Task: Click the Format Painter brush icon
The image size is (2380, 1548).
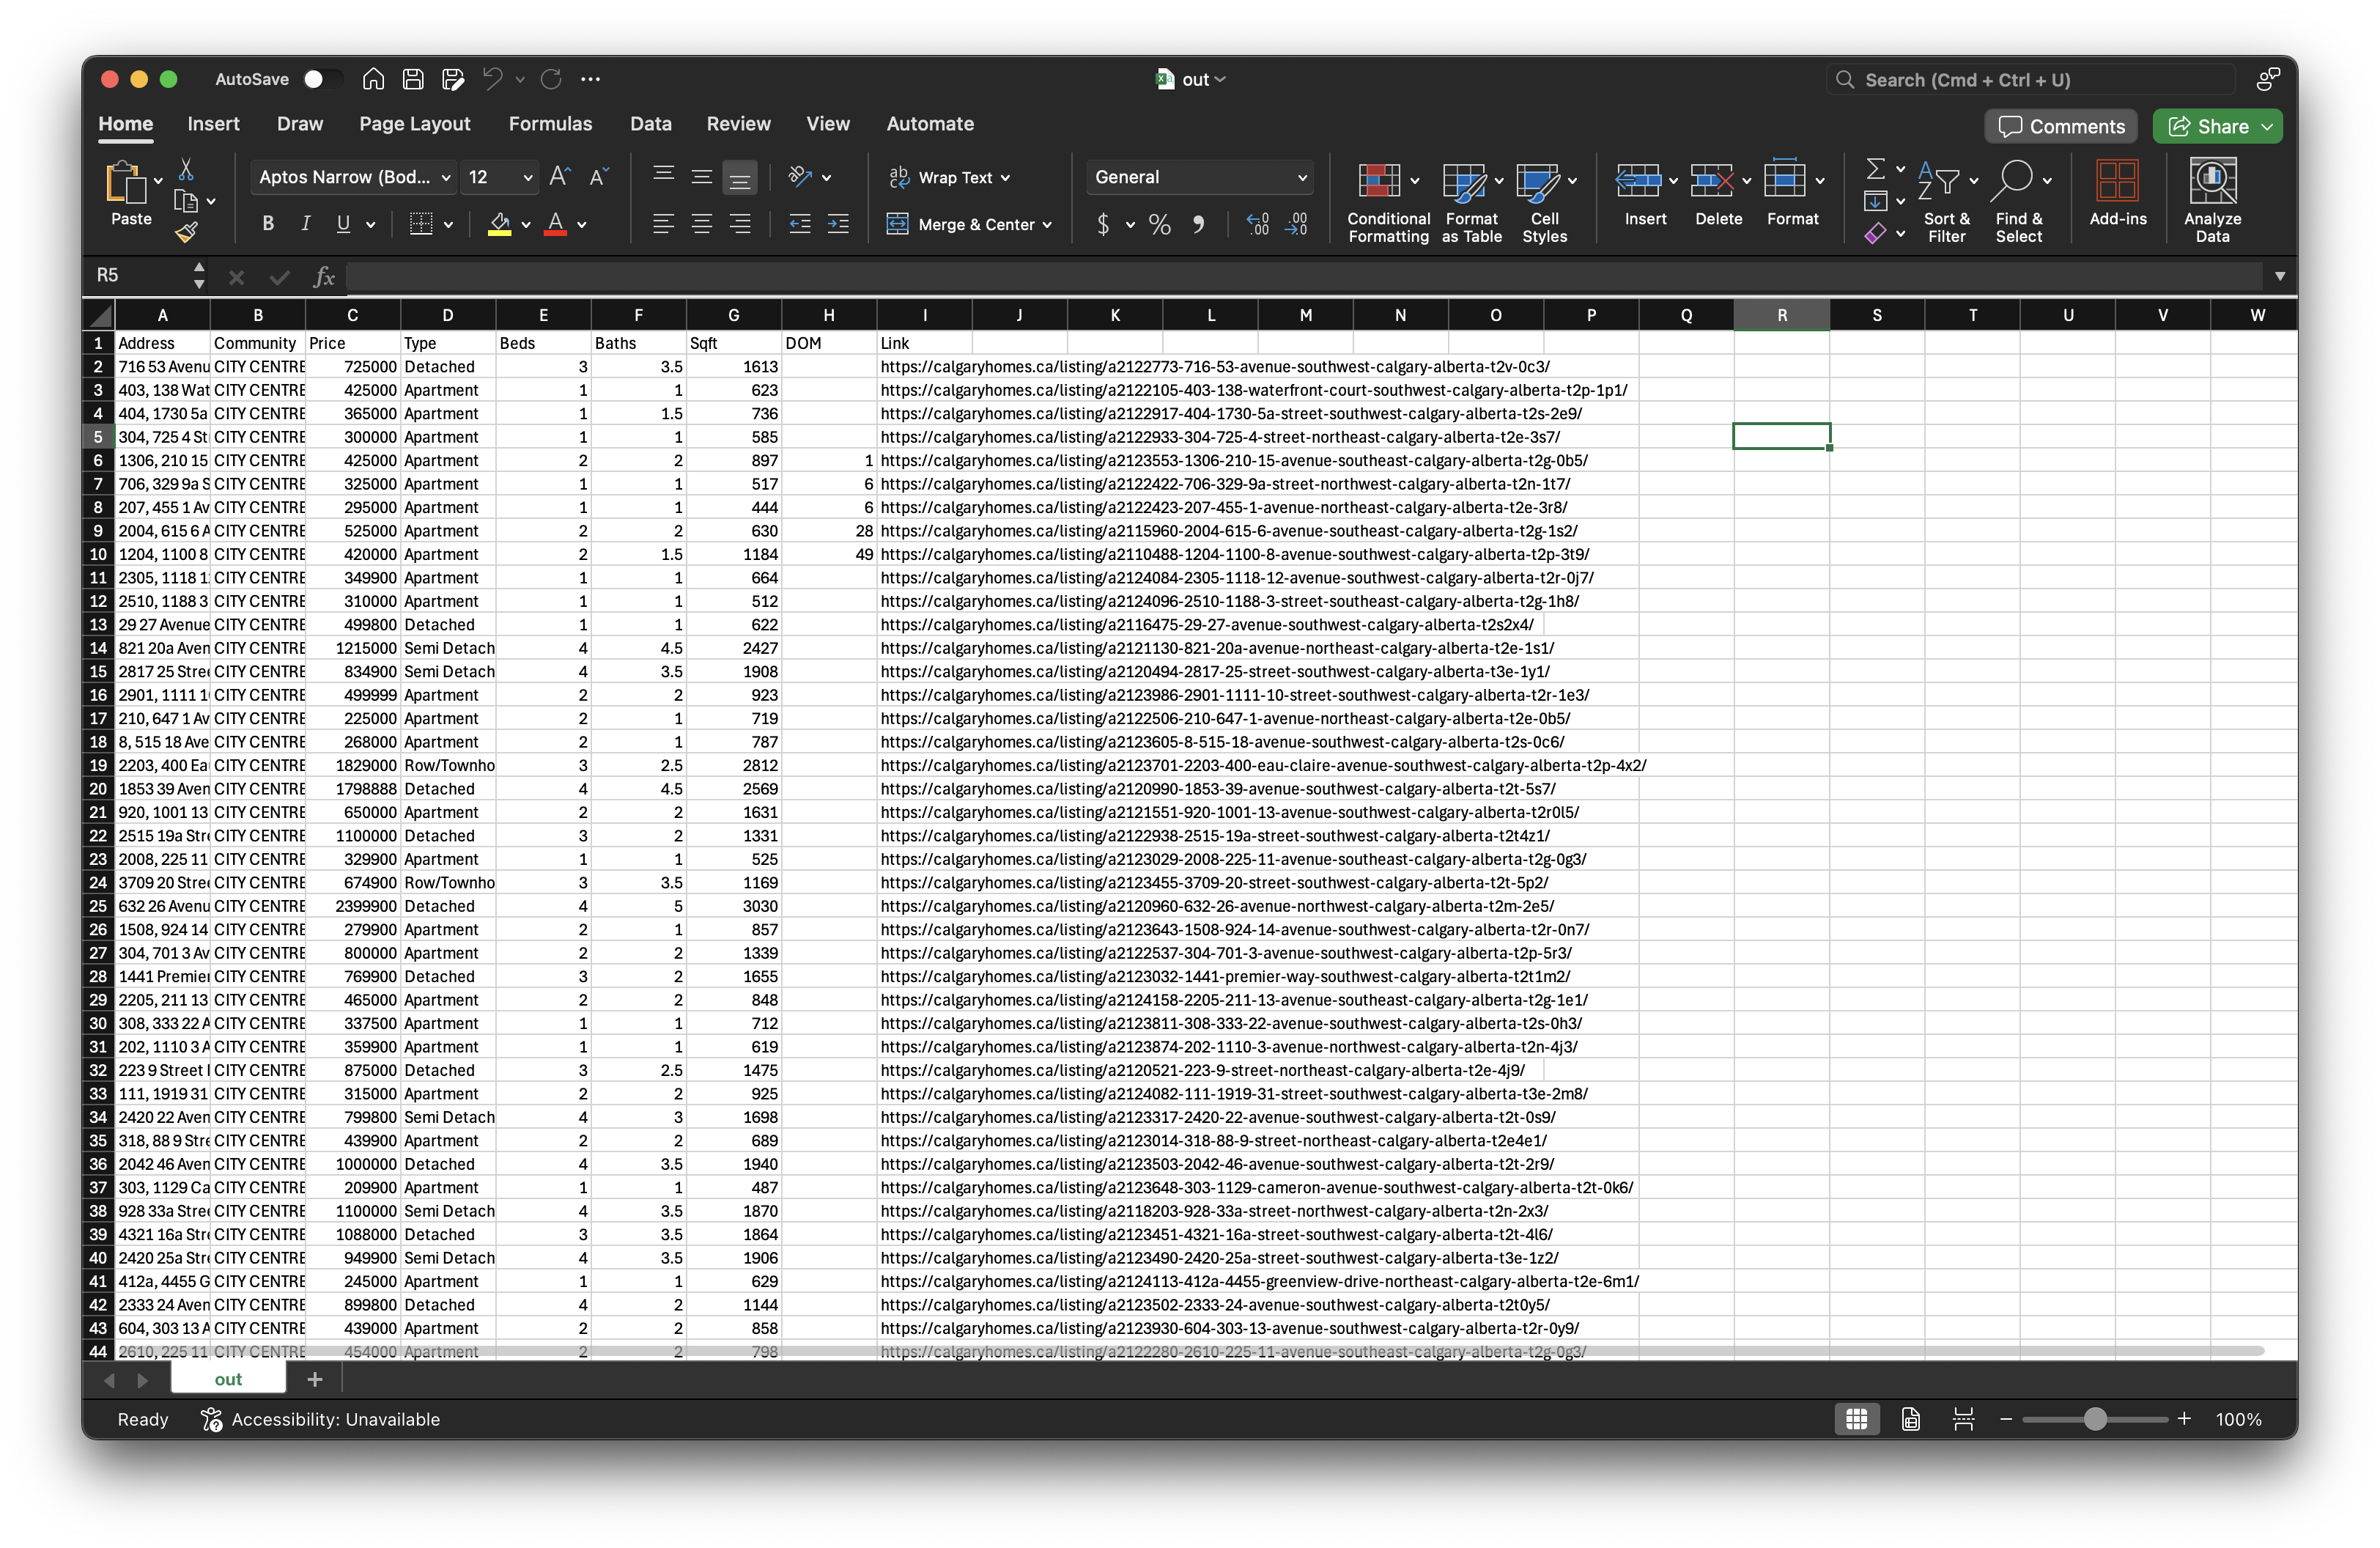Action: coord(186,233)
